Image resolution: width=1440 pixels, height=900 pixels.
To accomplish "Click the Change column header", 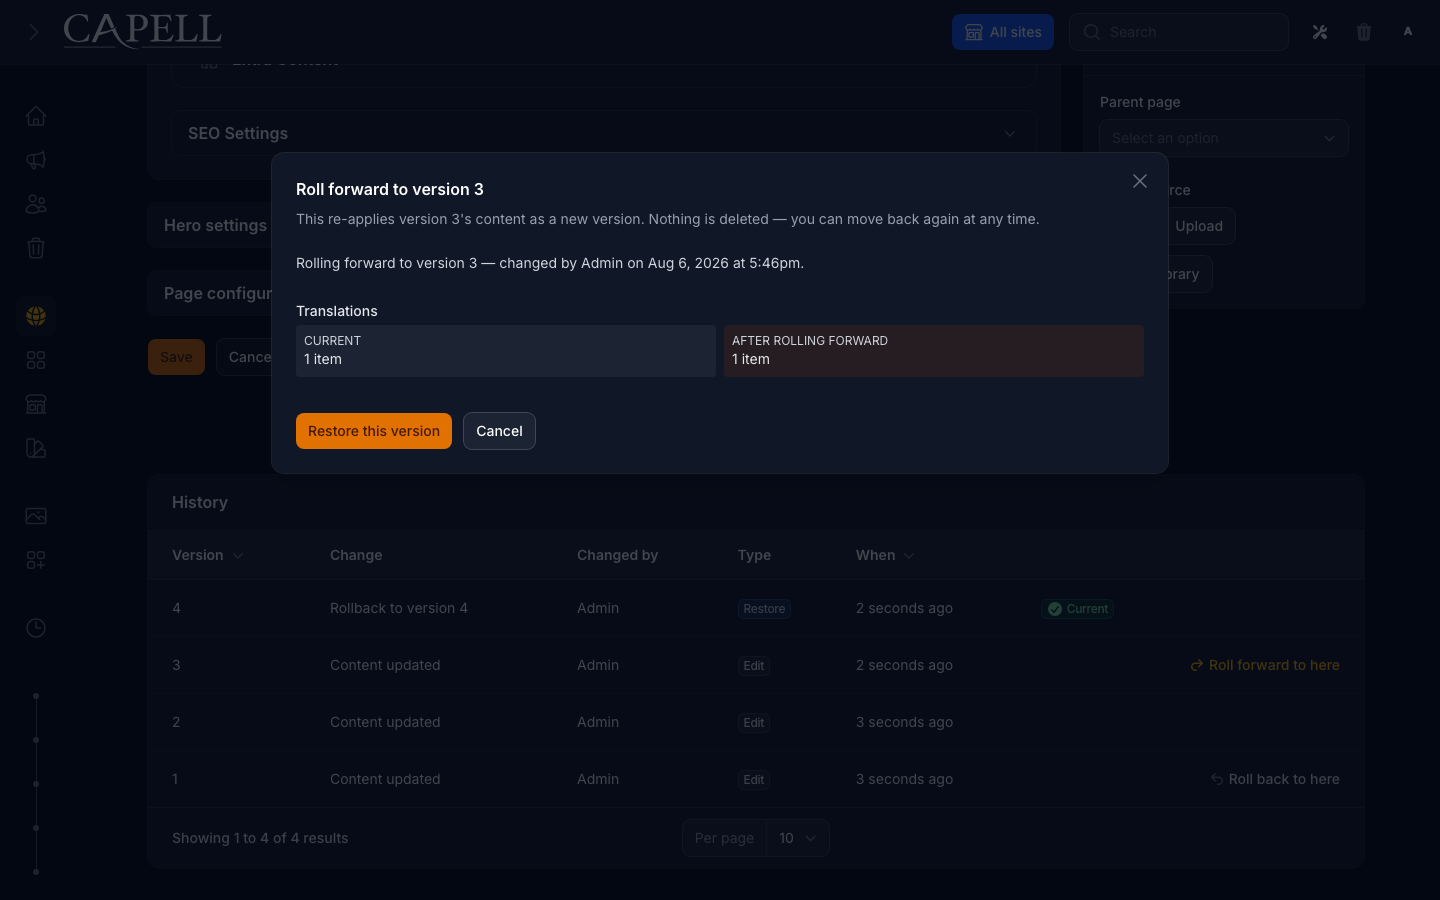I will coord(356,555).
